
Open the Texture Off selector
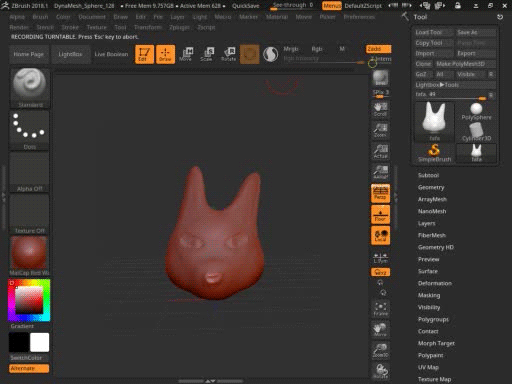(30, 214)
